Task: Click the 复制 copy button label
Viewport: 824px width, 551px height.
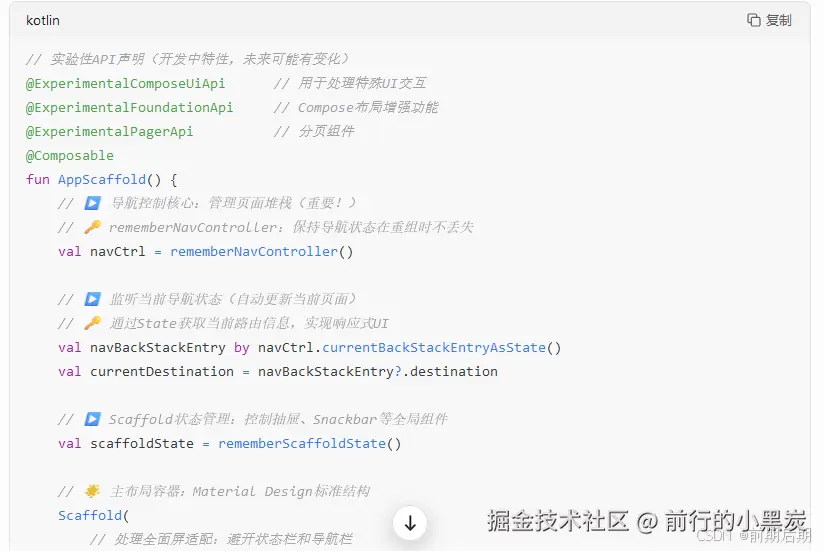Action: coord(778,20)
